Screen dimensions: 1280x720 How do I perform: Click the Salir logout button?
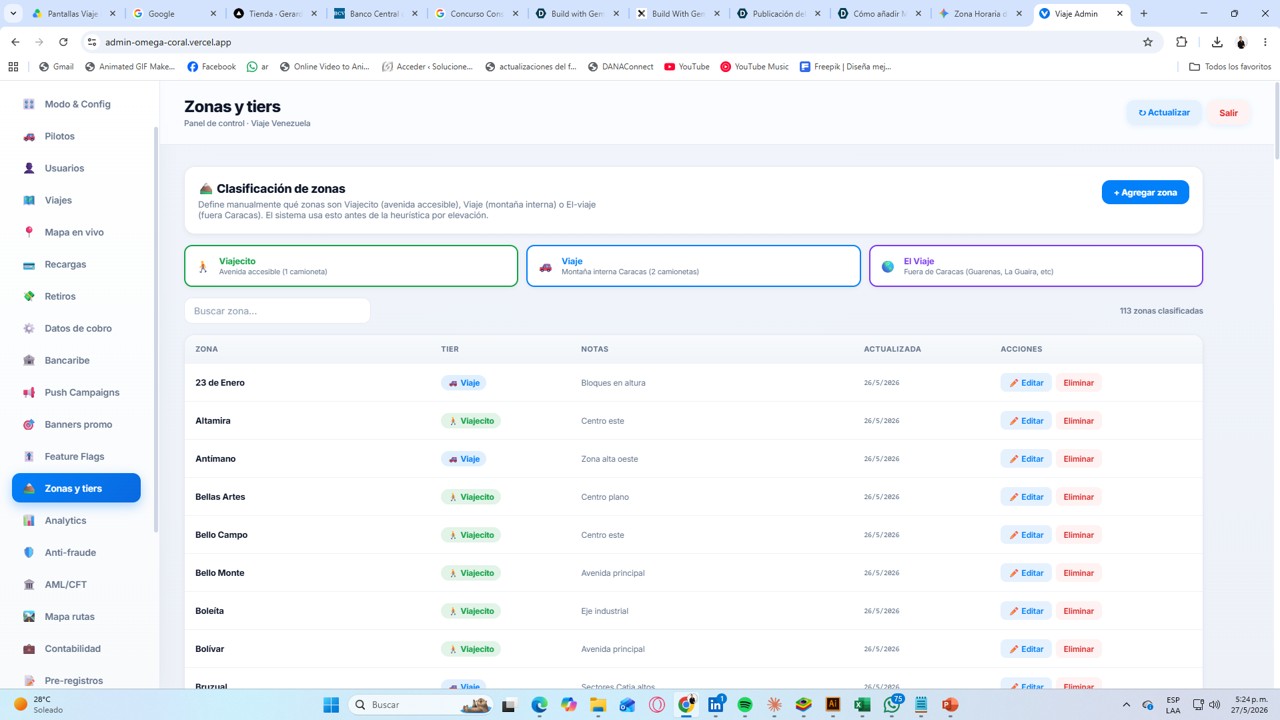[1228, 113]
